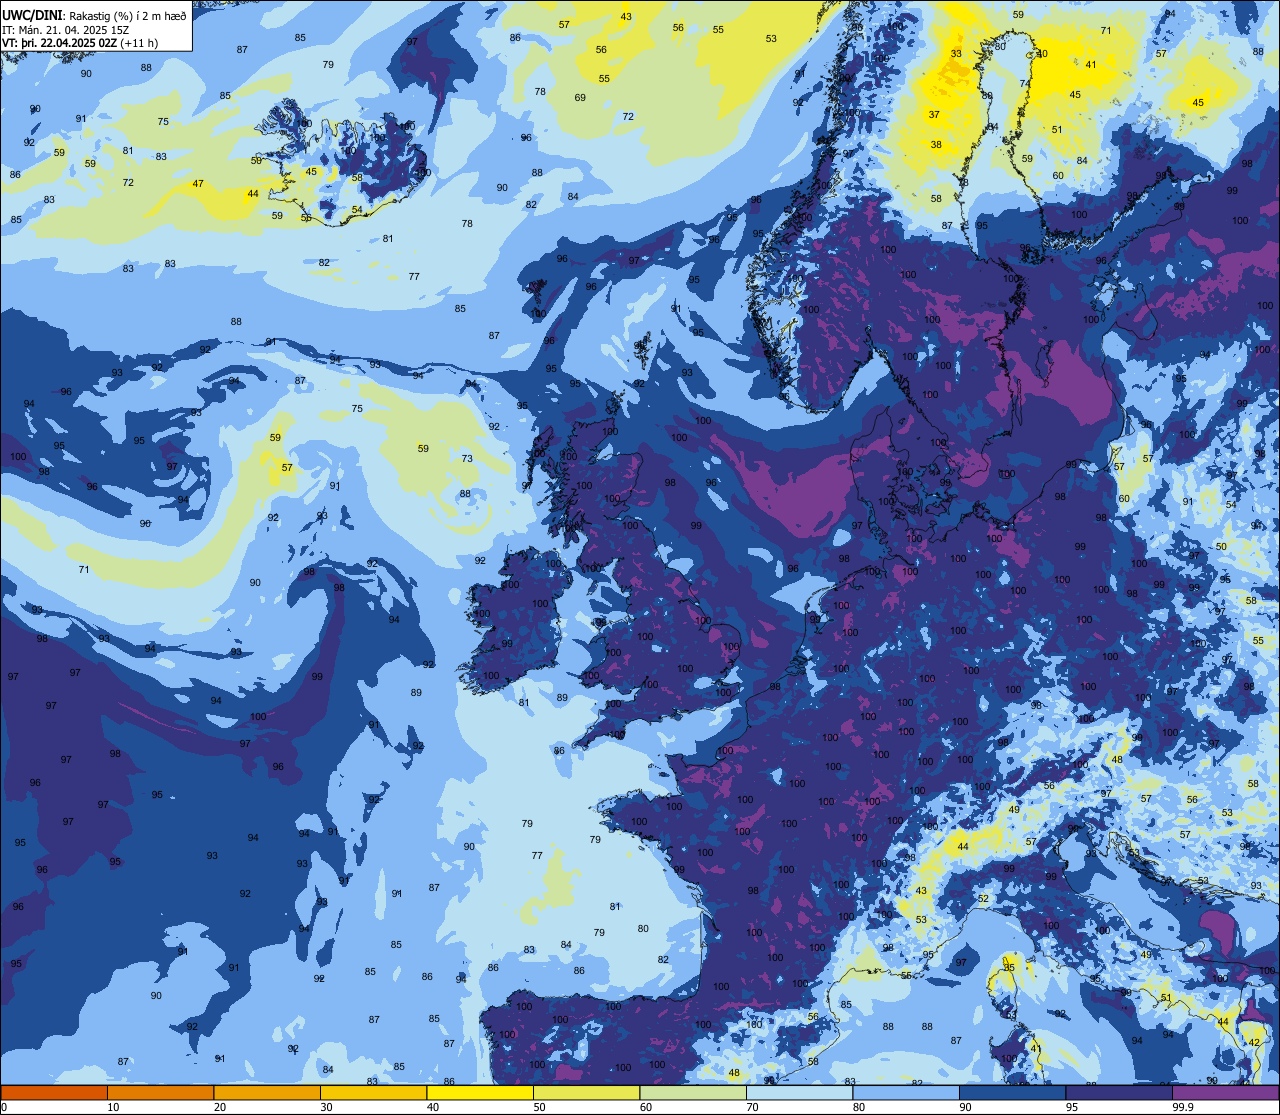This screenshot has width=1280, height=1115.
Task: Click the legend tick label '95'
Action: [1072, 1107]
